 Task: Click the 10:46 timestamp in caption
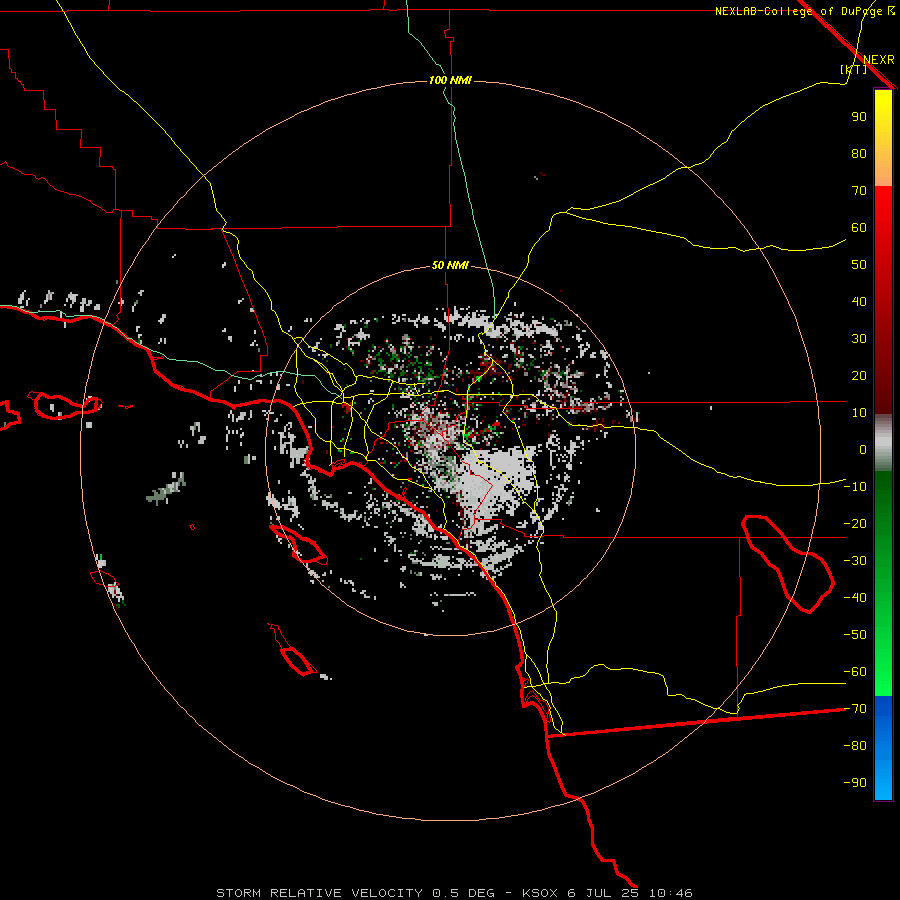coord(671,893)
